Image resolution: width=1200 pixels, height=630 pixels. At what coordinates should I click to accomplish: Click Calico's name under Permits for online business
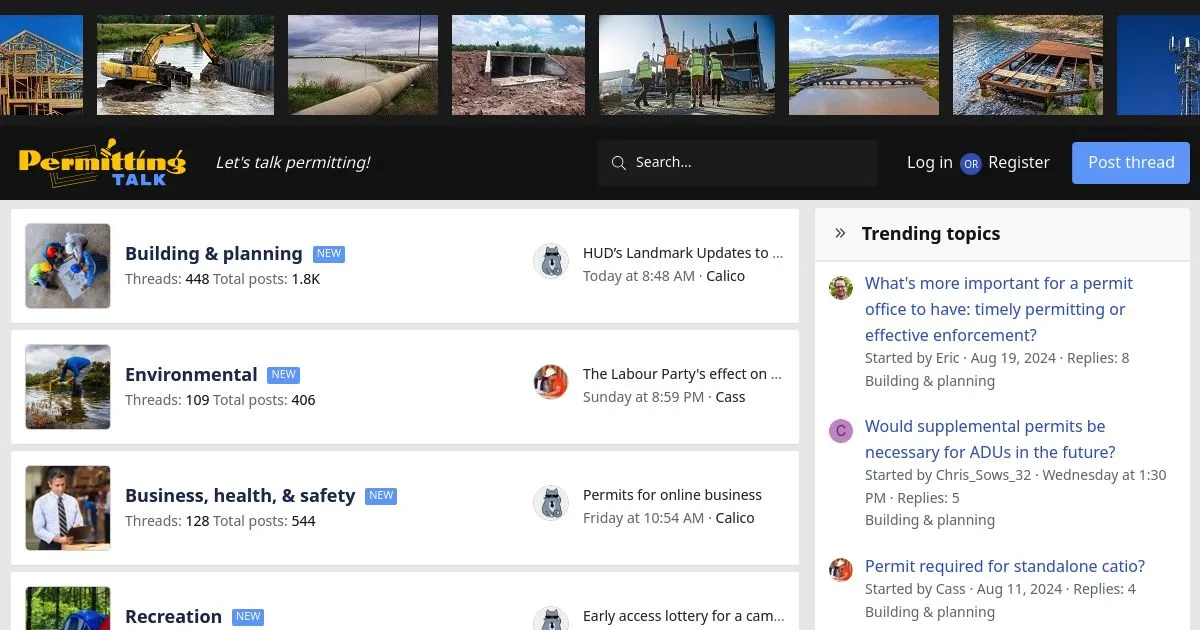click(x=735, y=518)
